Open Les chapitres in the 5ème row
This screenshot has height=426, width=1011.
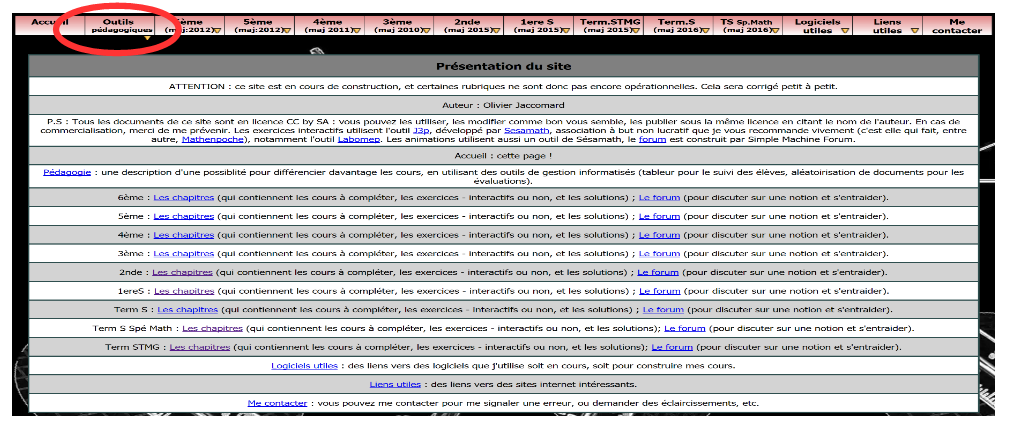184,217
